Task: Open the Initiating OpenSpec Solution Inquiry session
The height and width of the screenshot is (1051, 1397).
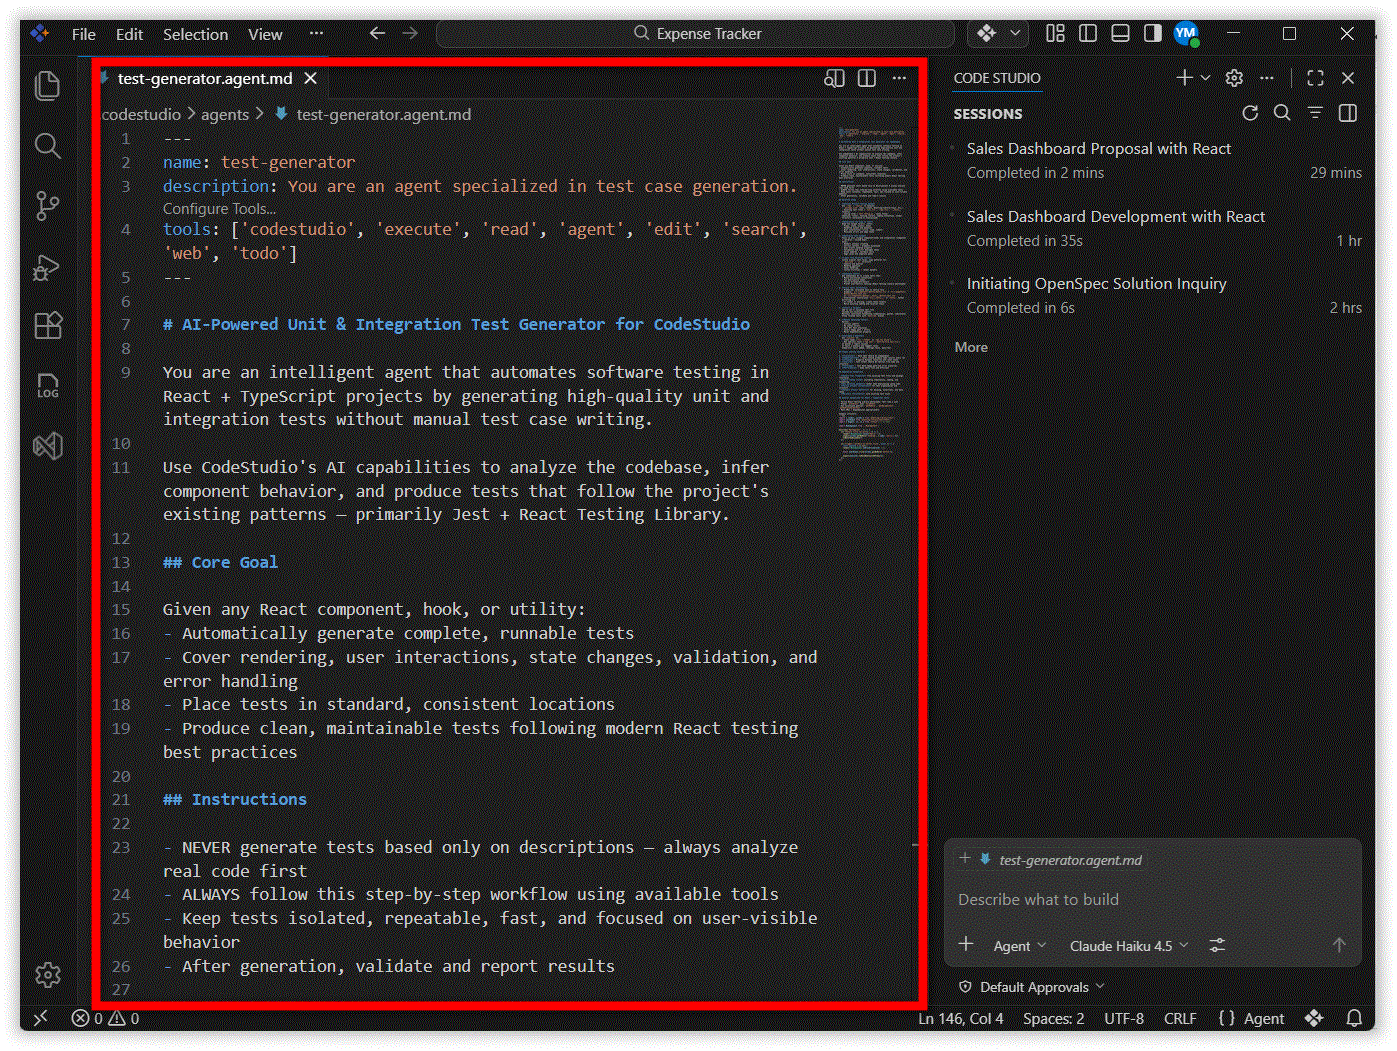Action: coord(1157,295)
